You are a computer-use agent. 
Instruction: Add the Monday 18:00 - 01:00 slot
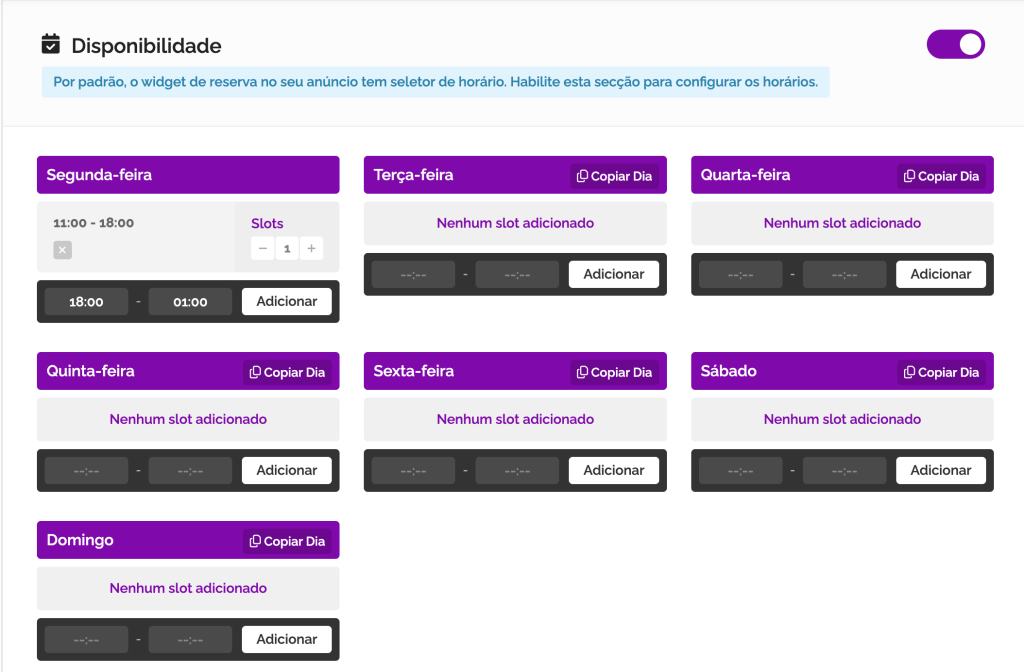coord(286,301)
